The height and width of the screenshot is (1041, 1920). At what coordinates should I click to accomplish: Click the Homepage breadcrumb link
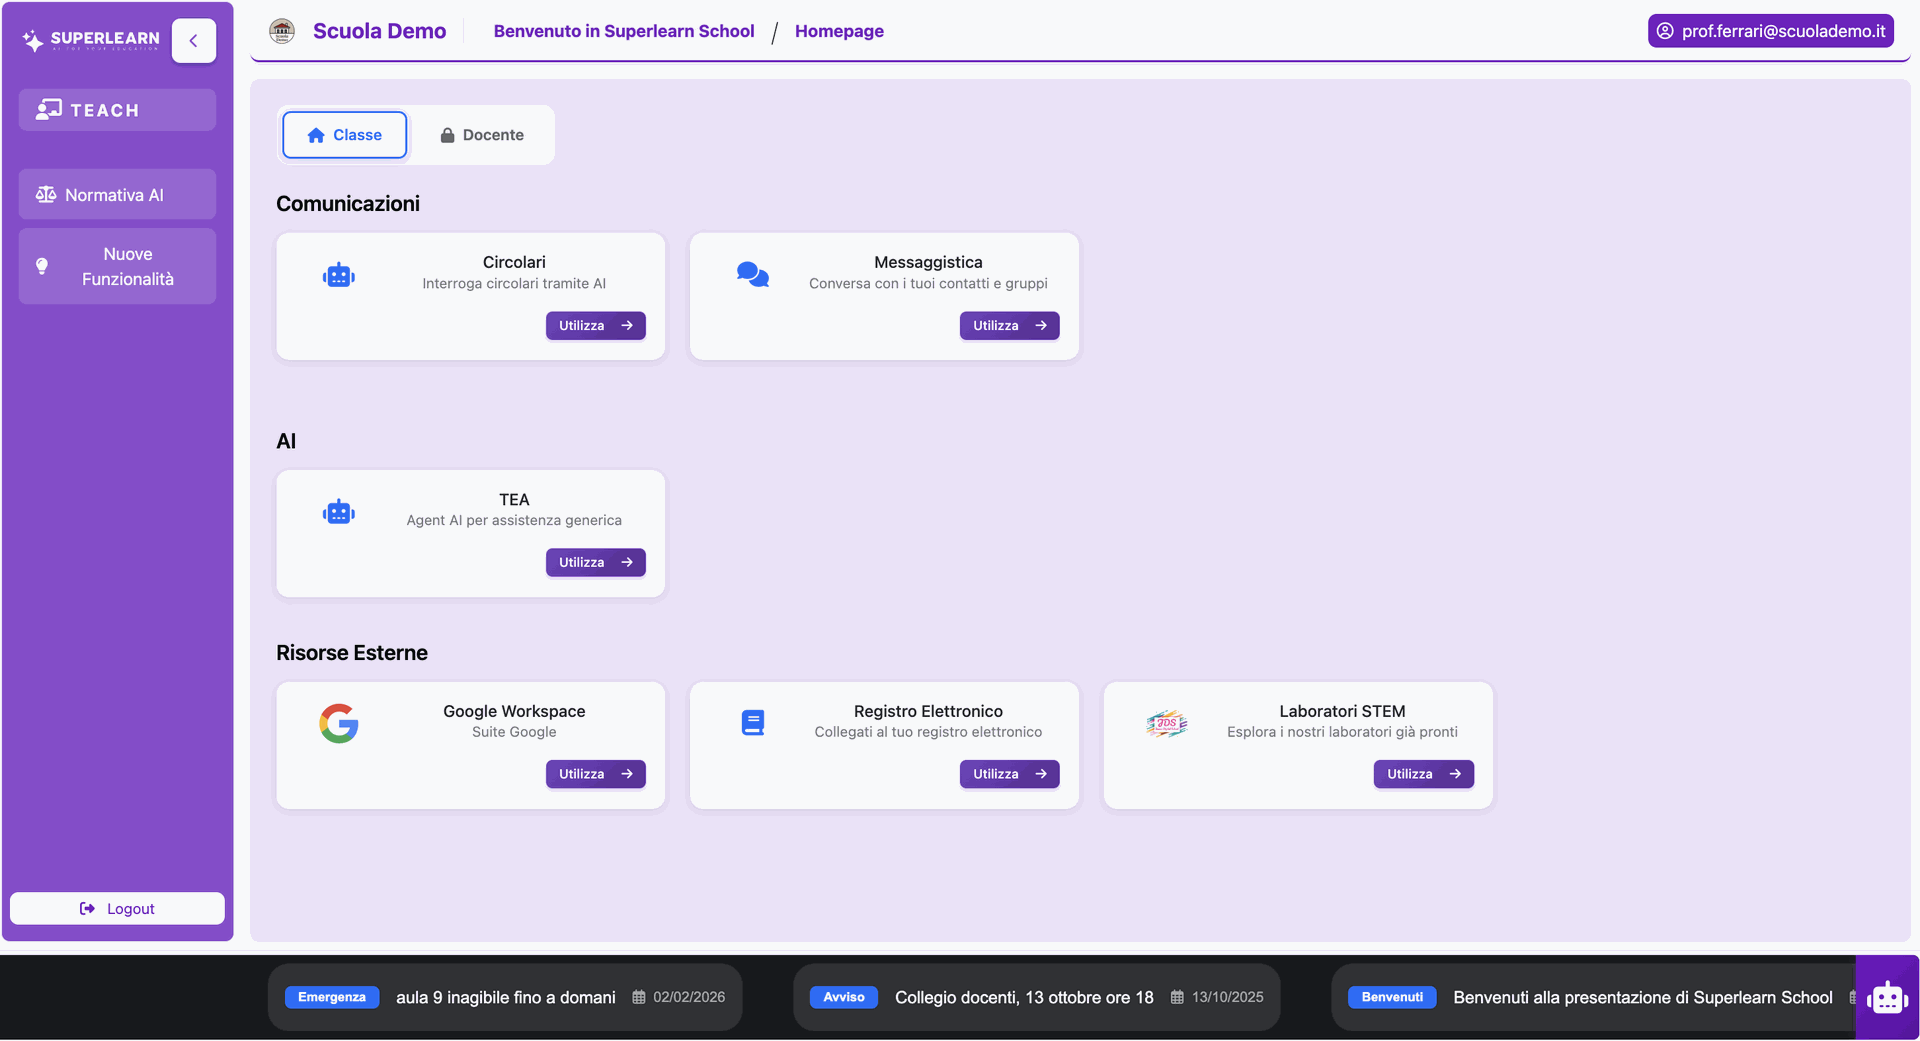pyautogui.click(x=838, y=31)
